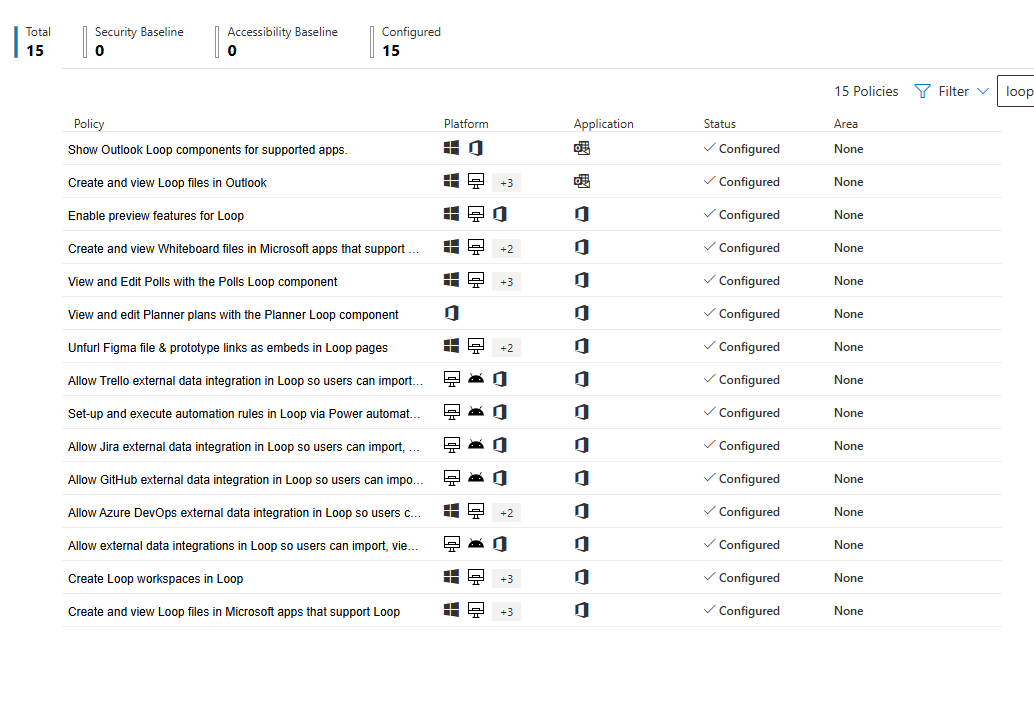
Task: Click the 15 Policies count label
Action: point(866,91)
